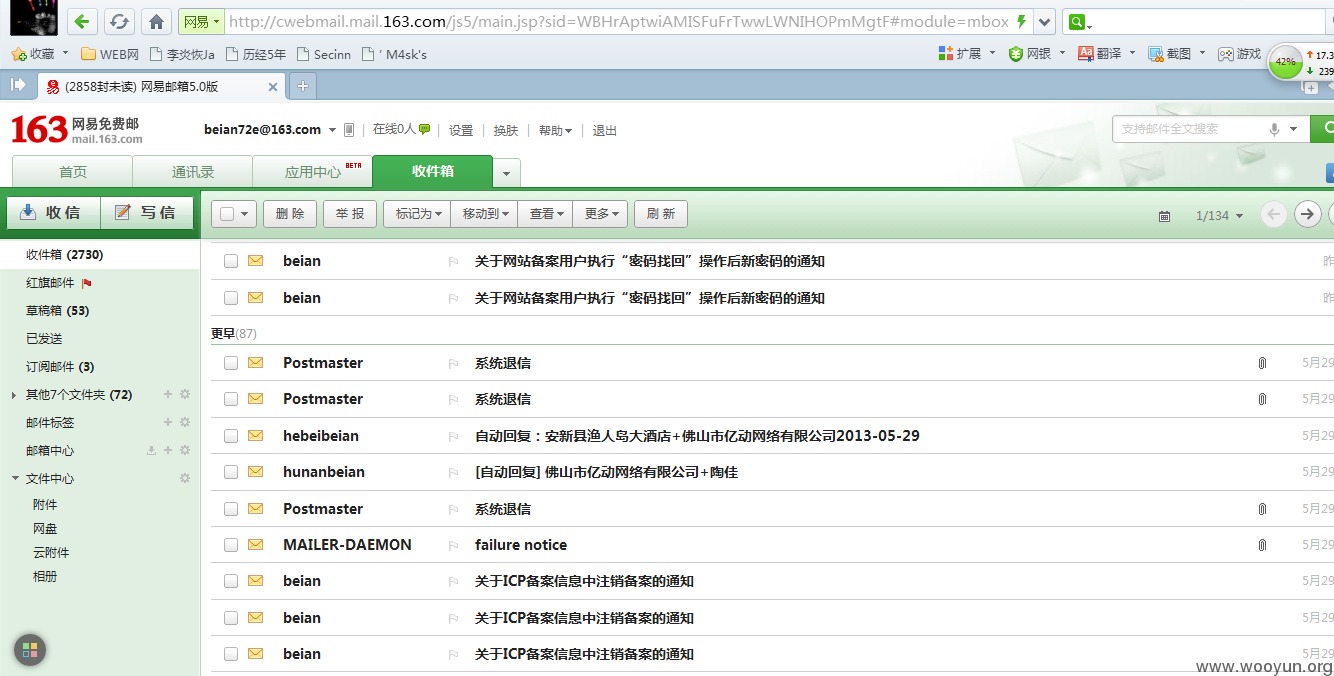Click the 收信 receive mail button
Image resolution: width=1334 pixels, height=676 pixels.
tap(54, 212)
